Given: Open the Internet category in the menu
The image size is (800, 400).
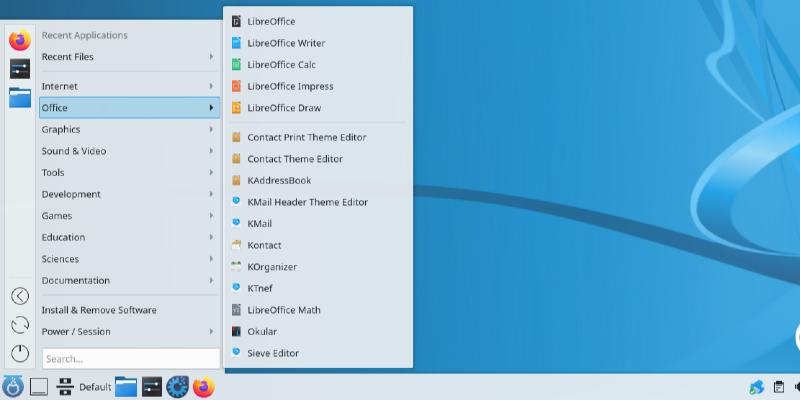Looking at the screenshot, I should (x=128, y=86).
